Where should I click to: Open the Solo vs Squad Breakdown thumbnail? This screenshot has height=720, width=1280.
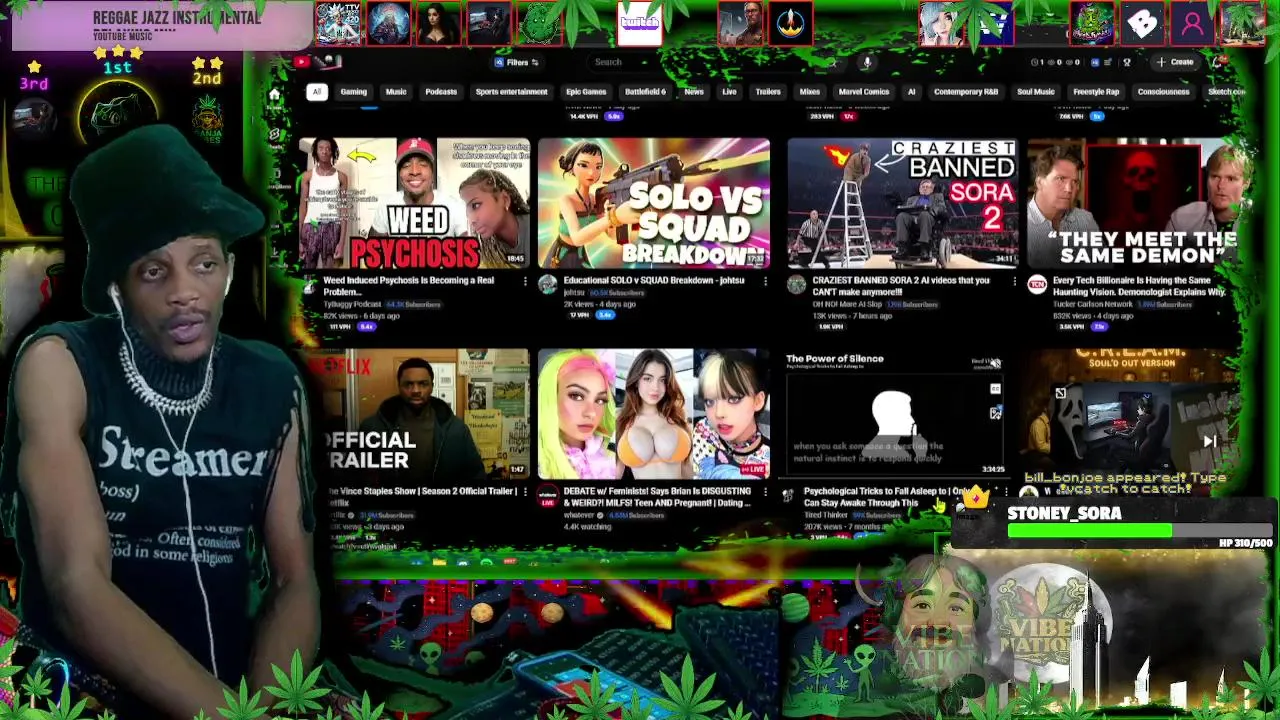point(654,203)
